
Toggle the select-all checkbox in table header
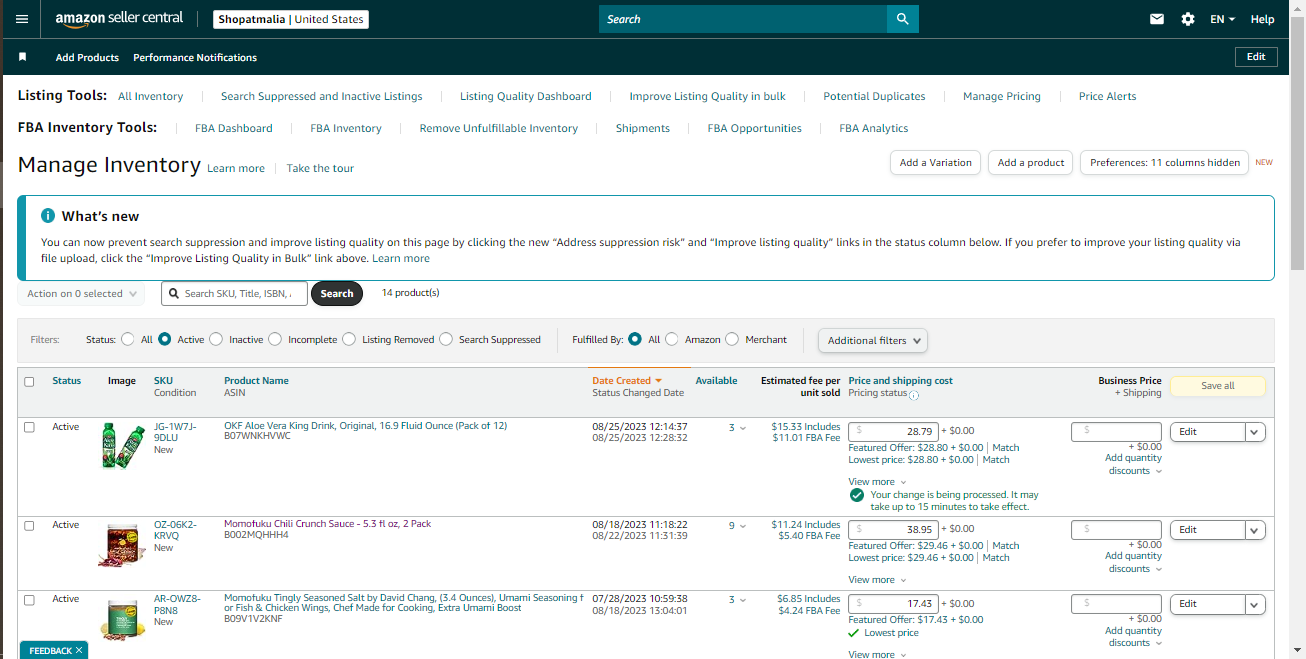click(x=29, y=381)
